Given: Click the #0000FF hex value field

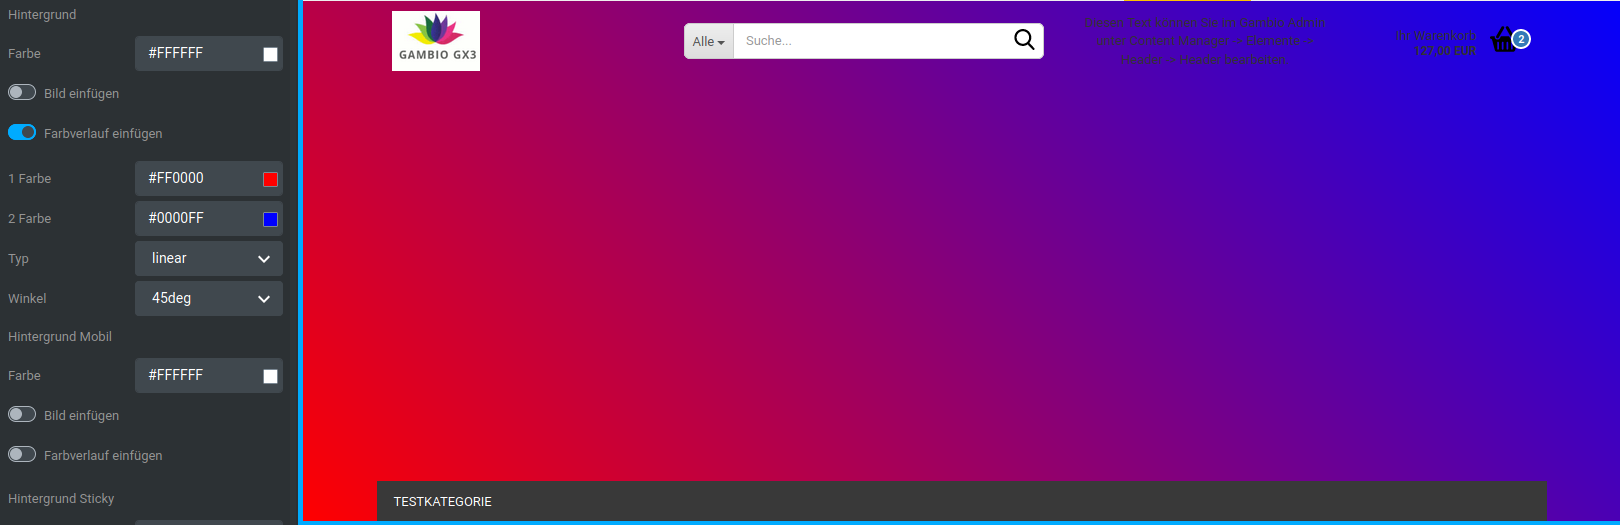Looking at the screenshot, I should click(x=196, y=219).
